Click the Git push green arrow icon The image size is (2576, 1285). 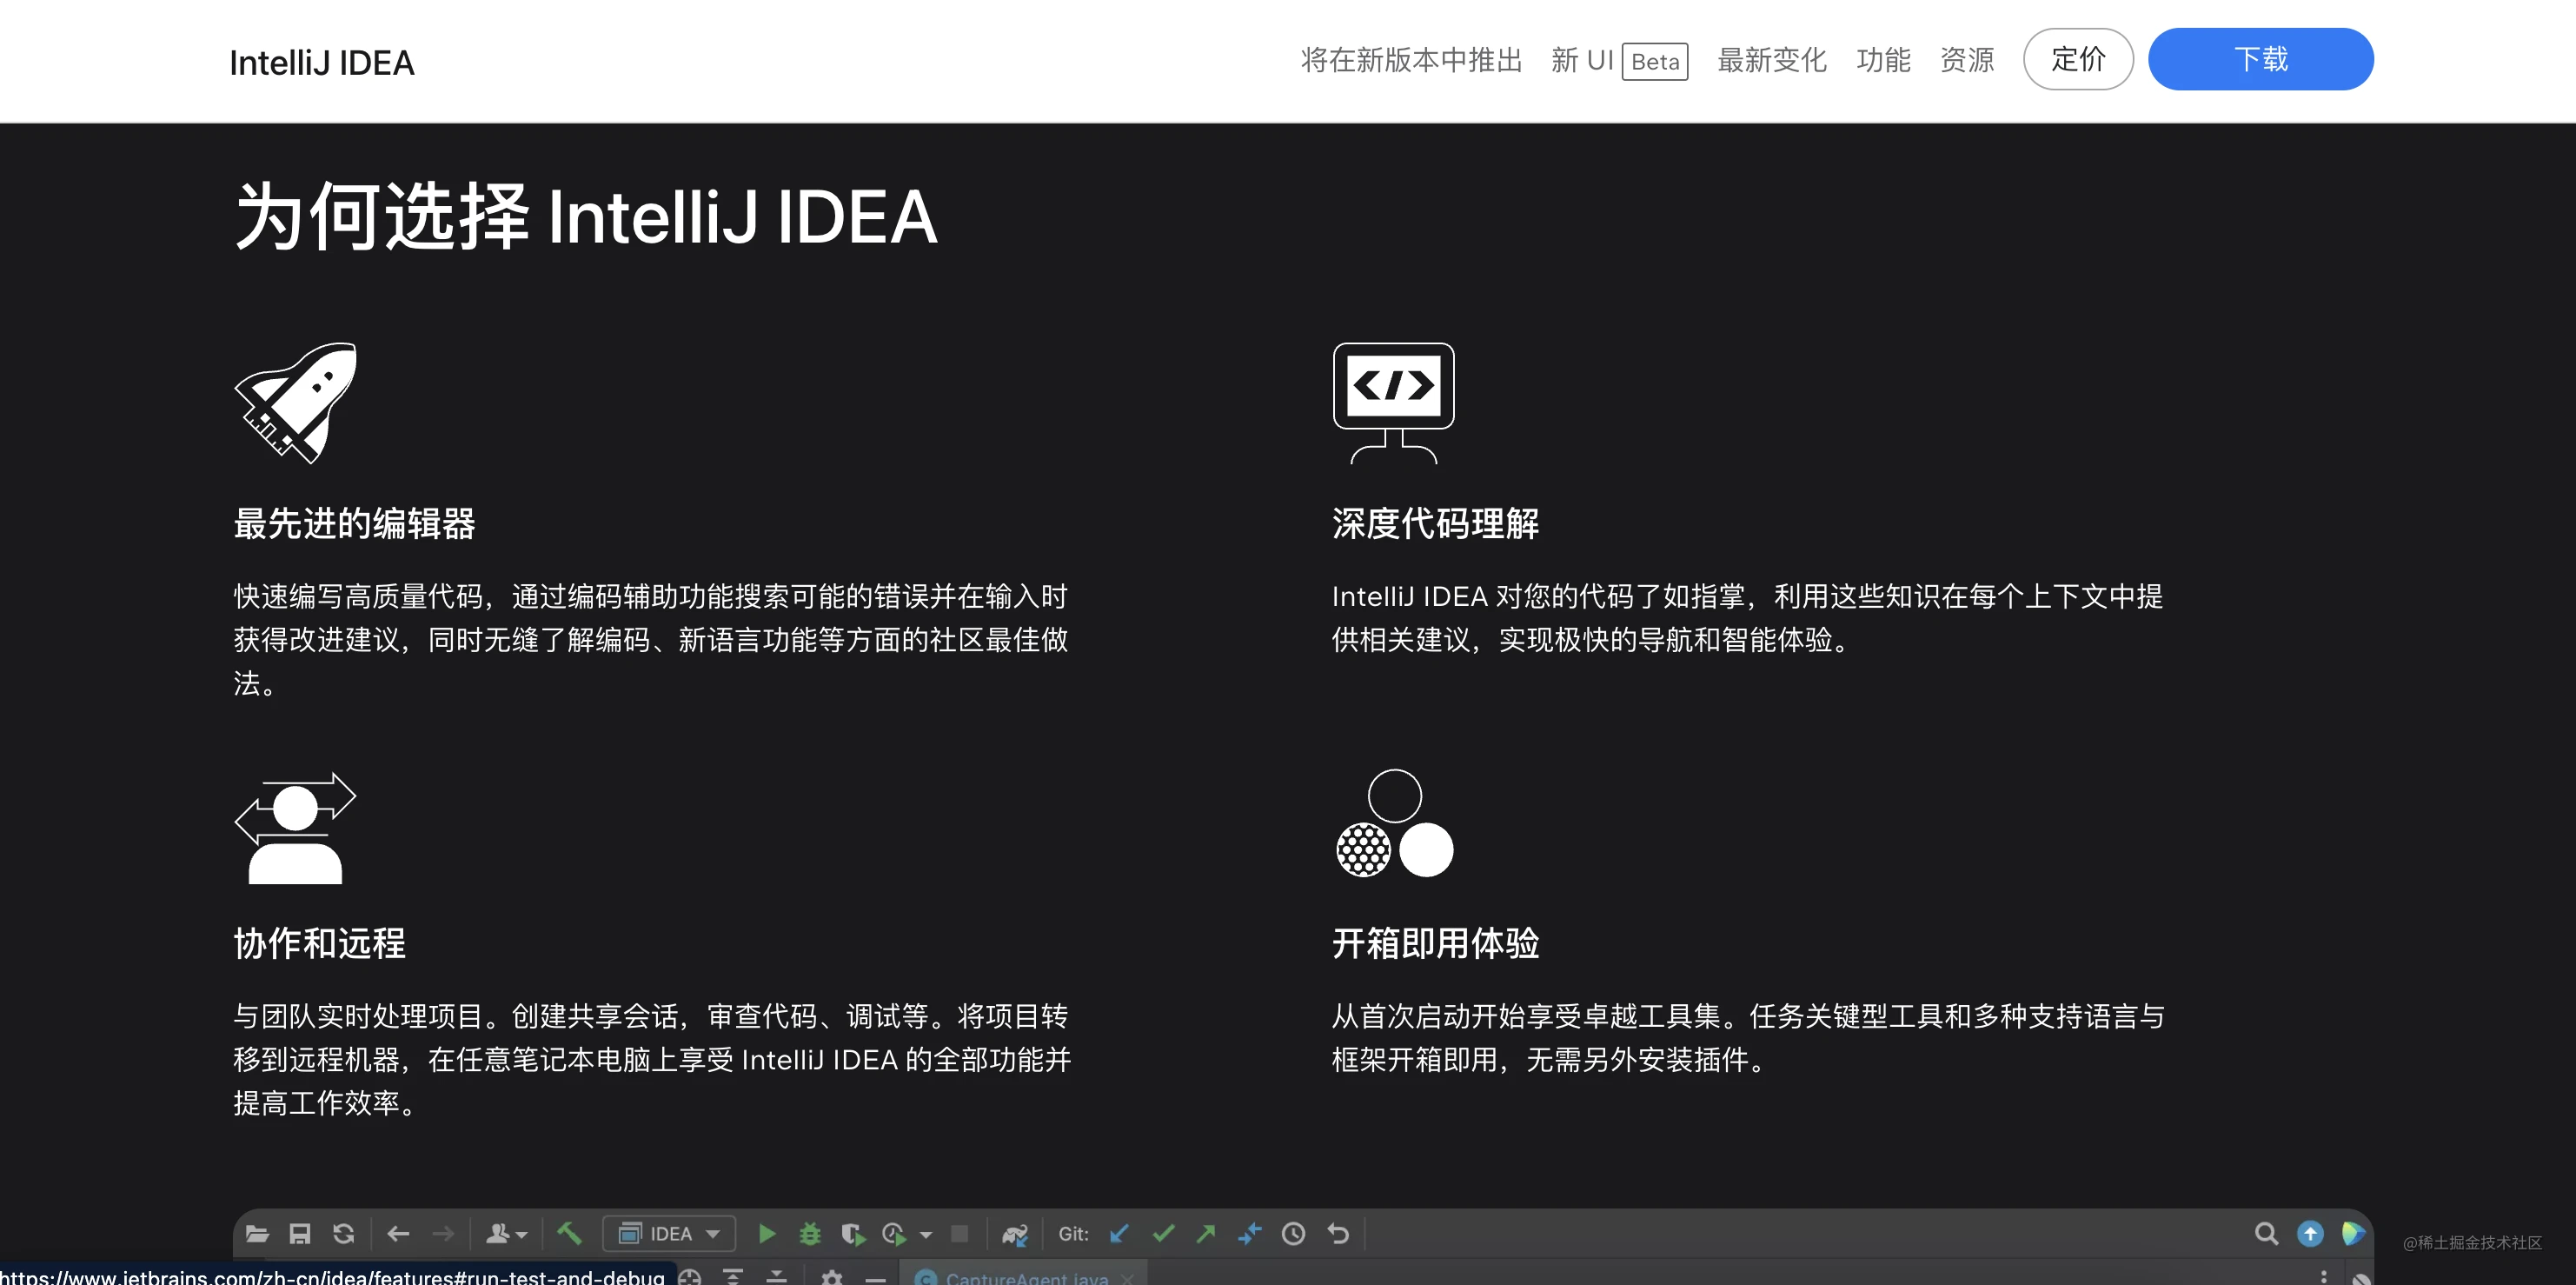click(1206, 1233)
